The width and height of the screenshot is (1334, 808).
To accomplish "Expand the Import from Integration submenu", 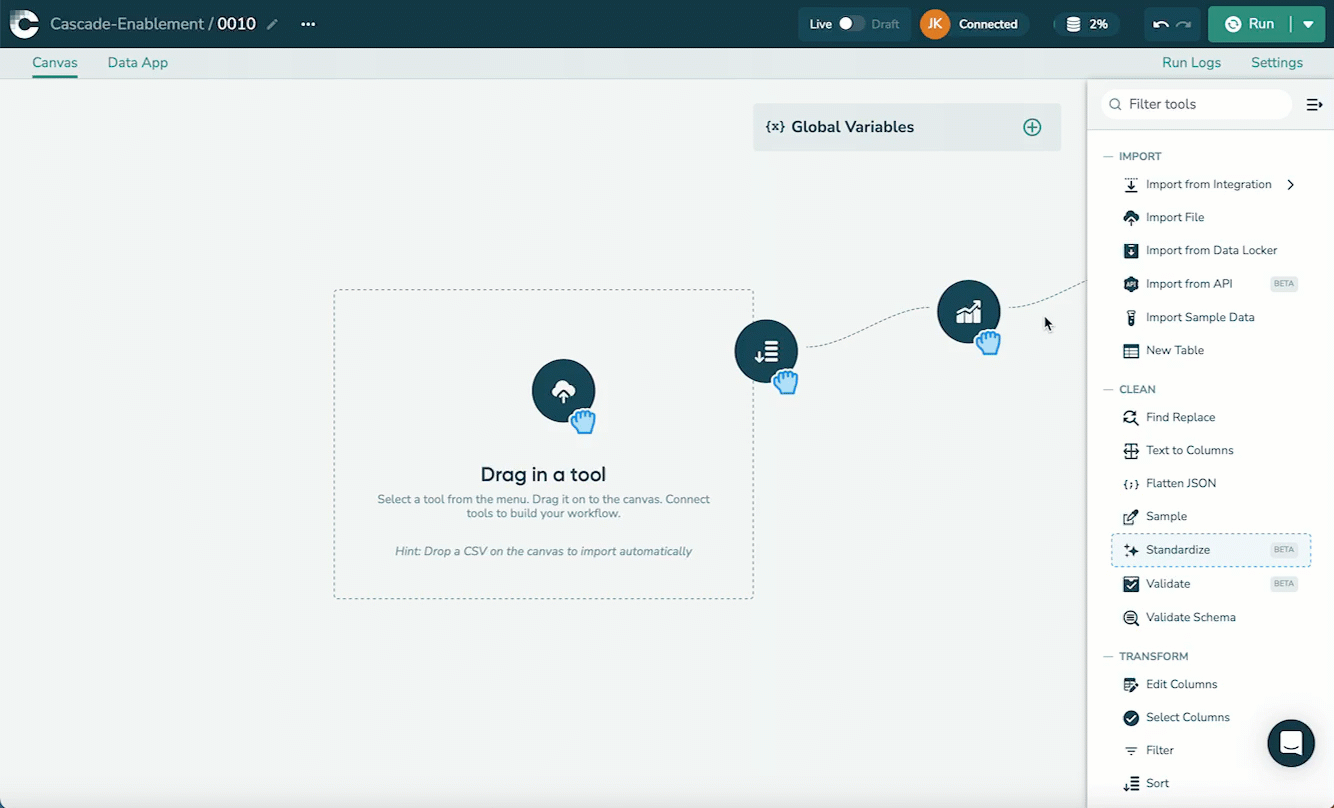I will (1291, 184).
